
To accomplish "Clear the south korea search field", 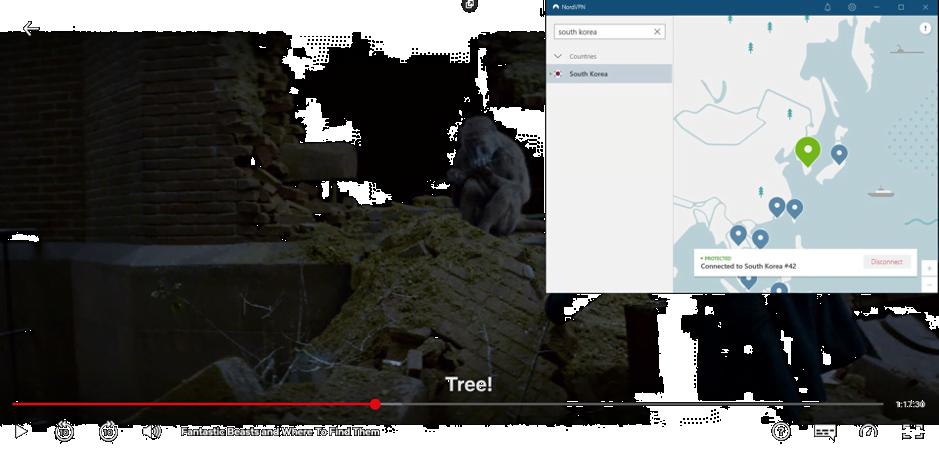I will (657, 32).
